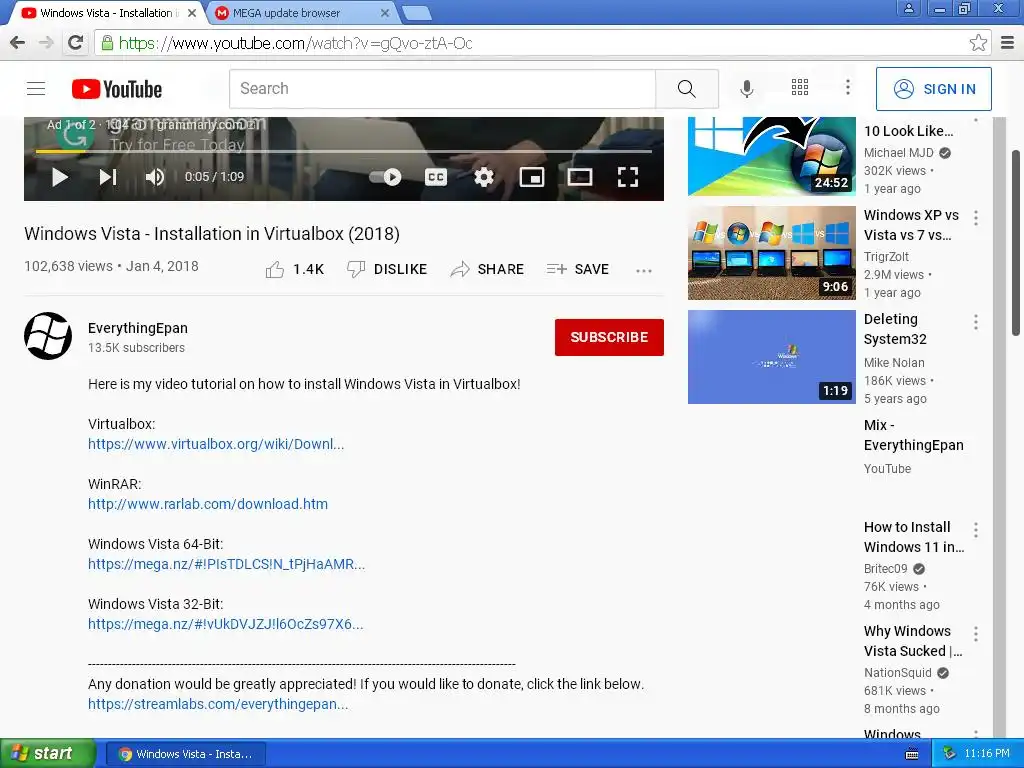Click the taskbar clock showing 11:16 PM
1024x768 pixels.
pyautogui.click(x=987, y=753)
